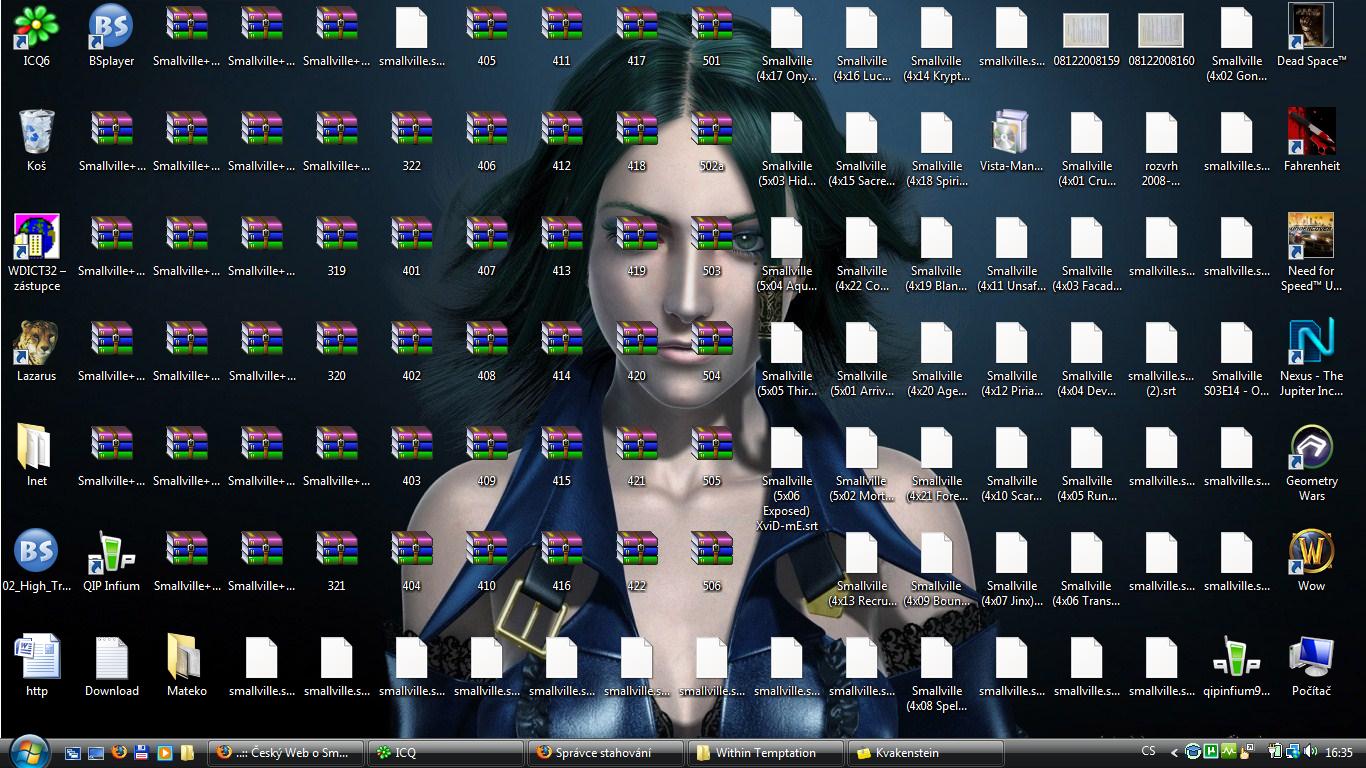Screen dimensions: 1366x768
Task: Open the CS language bar selector
Action: click(1148, 751)
